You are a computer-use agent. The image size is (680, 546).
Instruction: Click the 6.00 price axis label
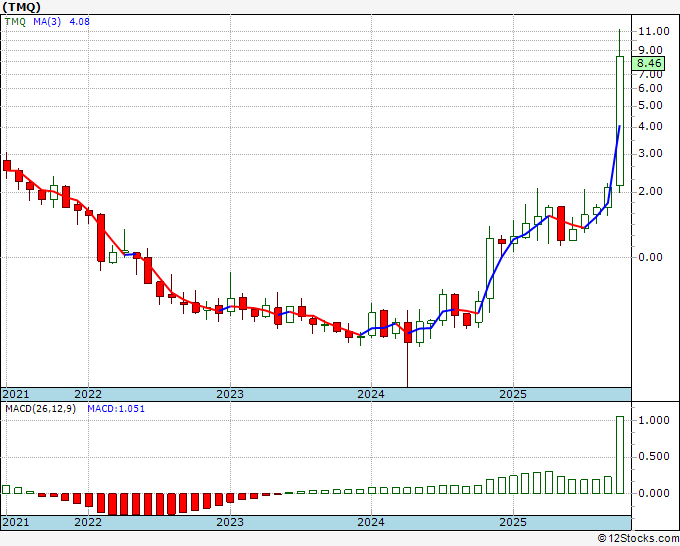(x=650, y=88)
